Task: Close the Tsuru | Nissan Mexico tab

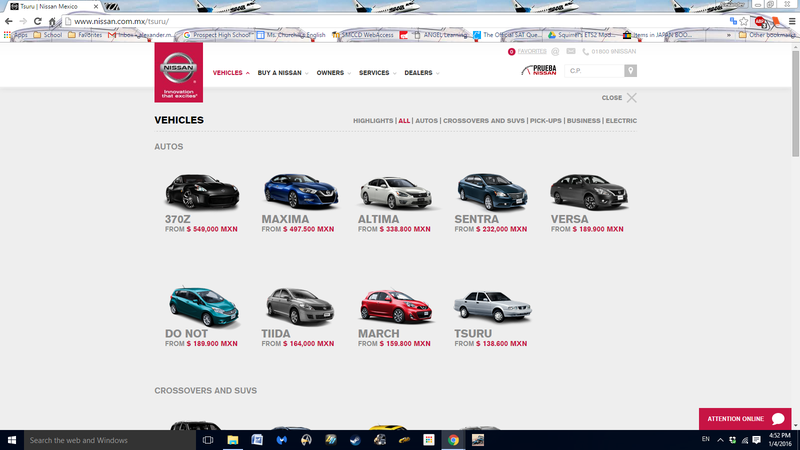Action: 96,7
